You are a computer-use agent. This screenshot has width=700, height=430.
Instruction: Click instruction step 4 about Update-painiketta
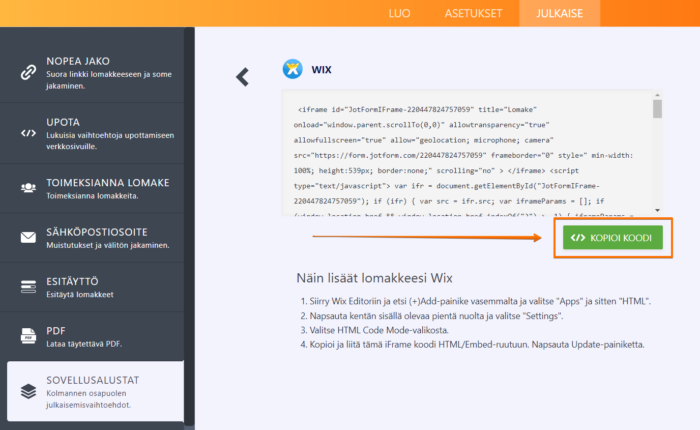[472, 345]
